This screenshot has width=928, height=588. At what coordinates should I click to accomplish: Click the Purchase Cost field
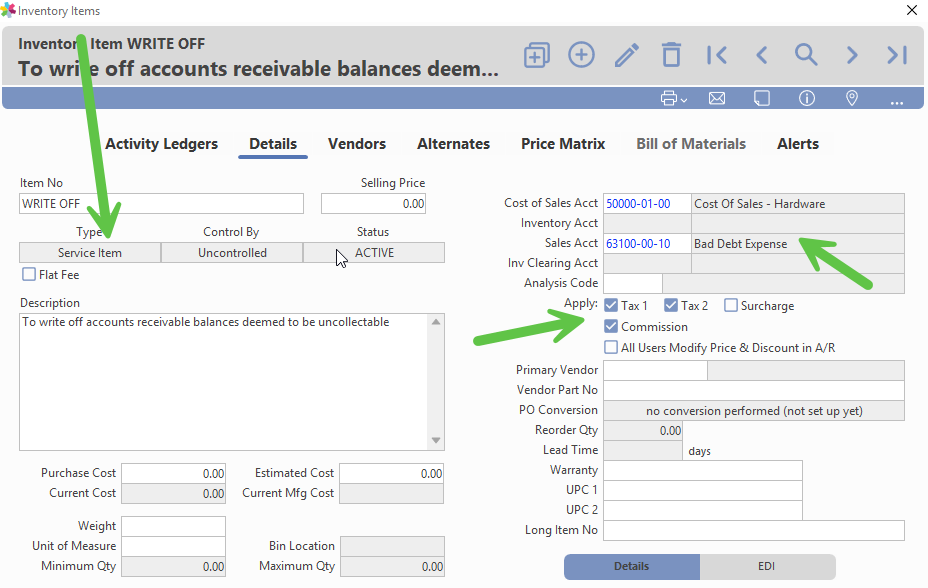(173, 473)
